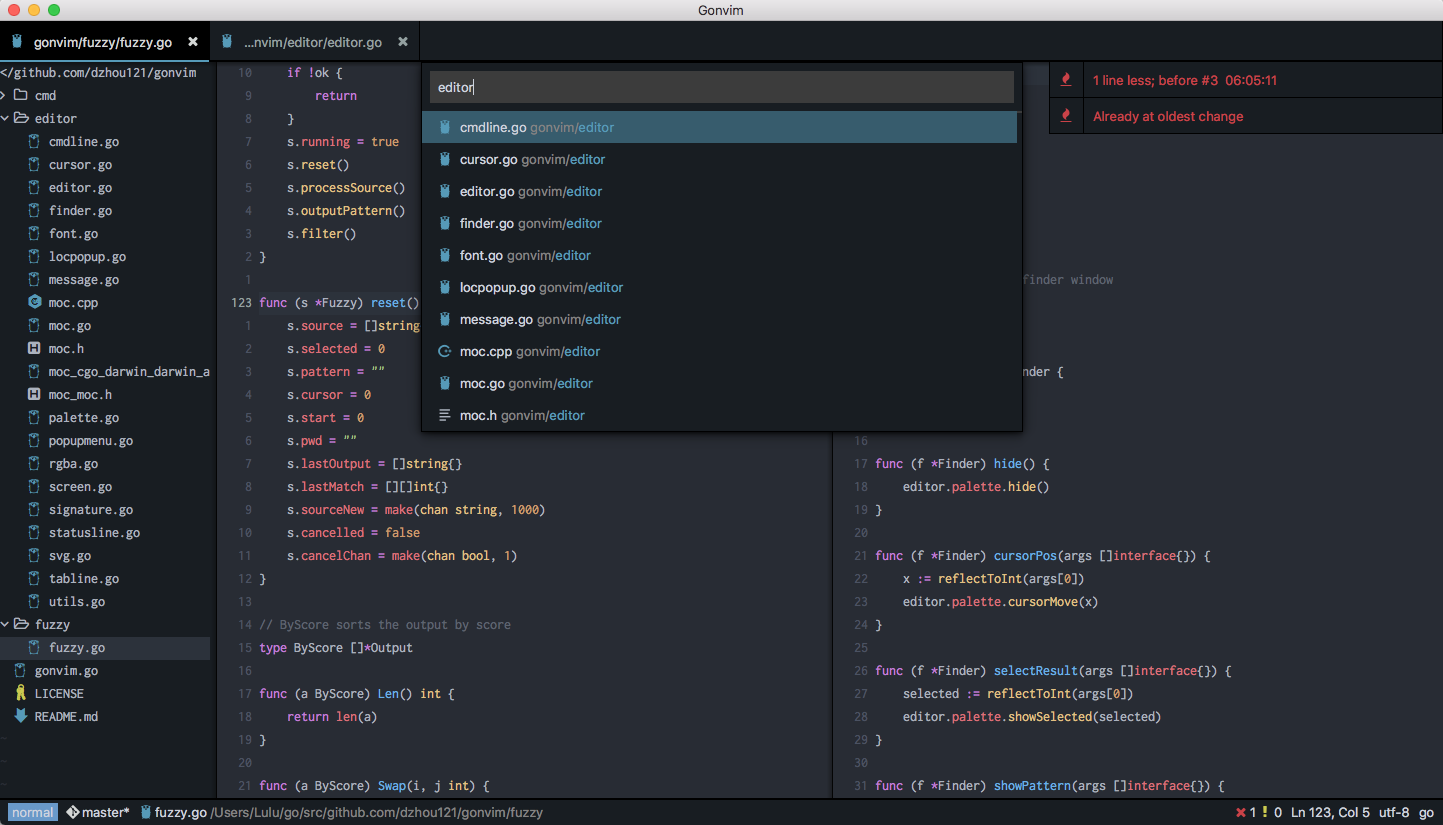Click file icon of locpopup.go search result
This screenshot has height=825, width=1443.
click(445, 287)
